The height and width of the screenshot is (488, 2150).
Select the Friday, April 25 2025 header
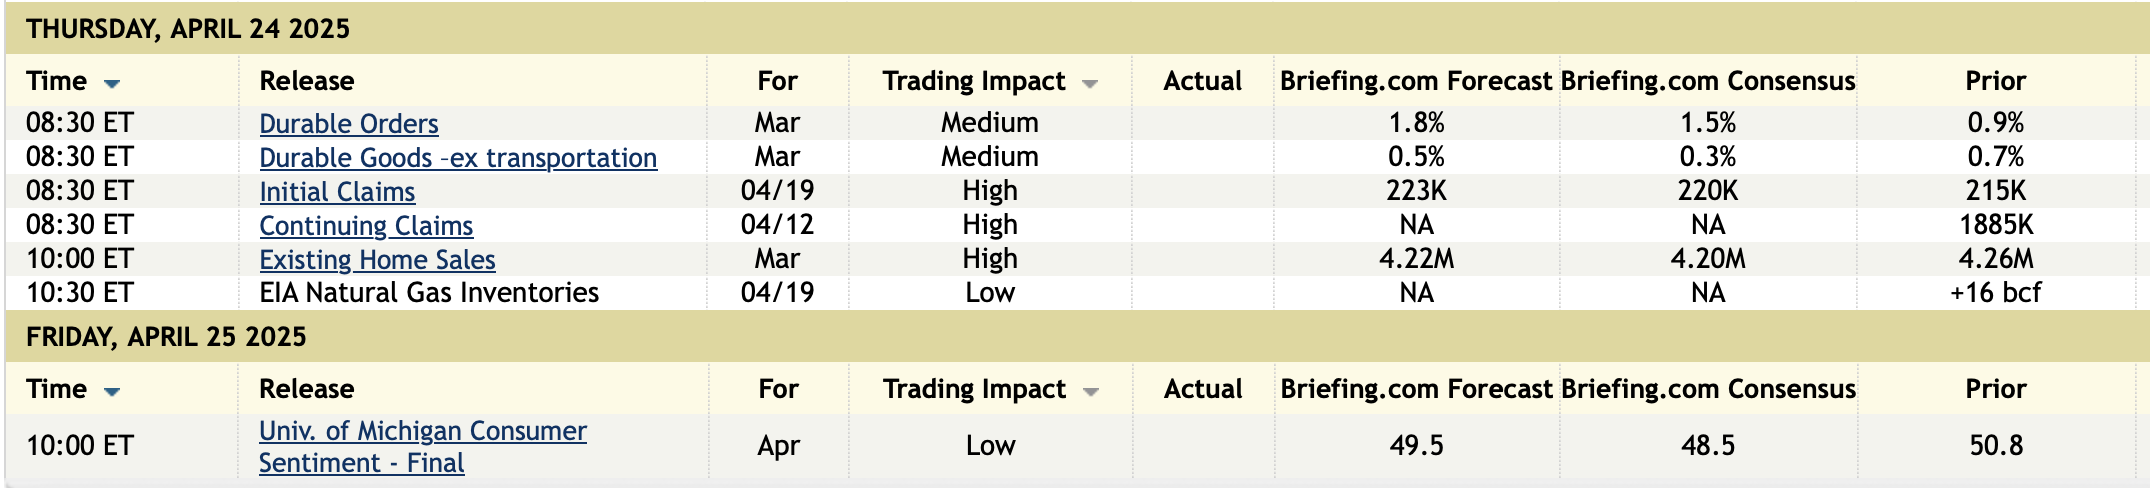166,336
